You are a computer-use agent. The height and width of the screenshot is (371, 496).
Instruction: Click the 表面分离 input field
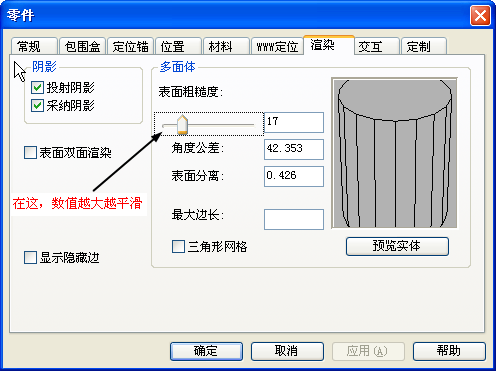click(x=294, y=176)
